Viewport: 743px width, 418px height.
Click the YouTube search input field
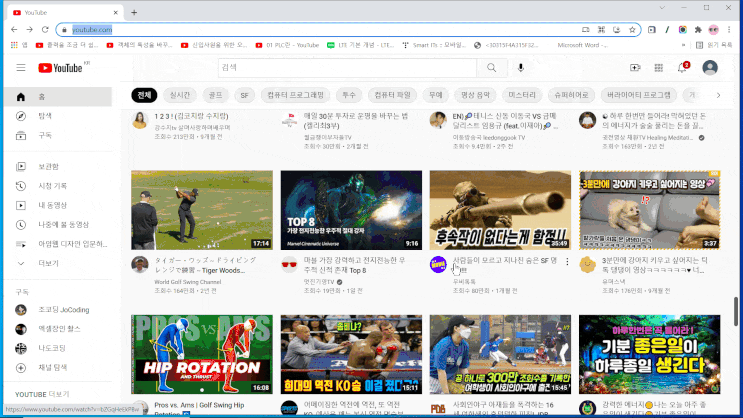pyautogui.click(x=347, y=68)
